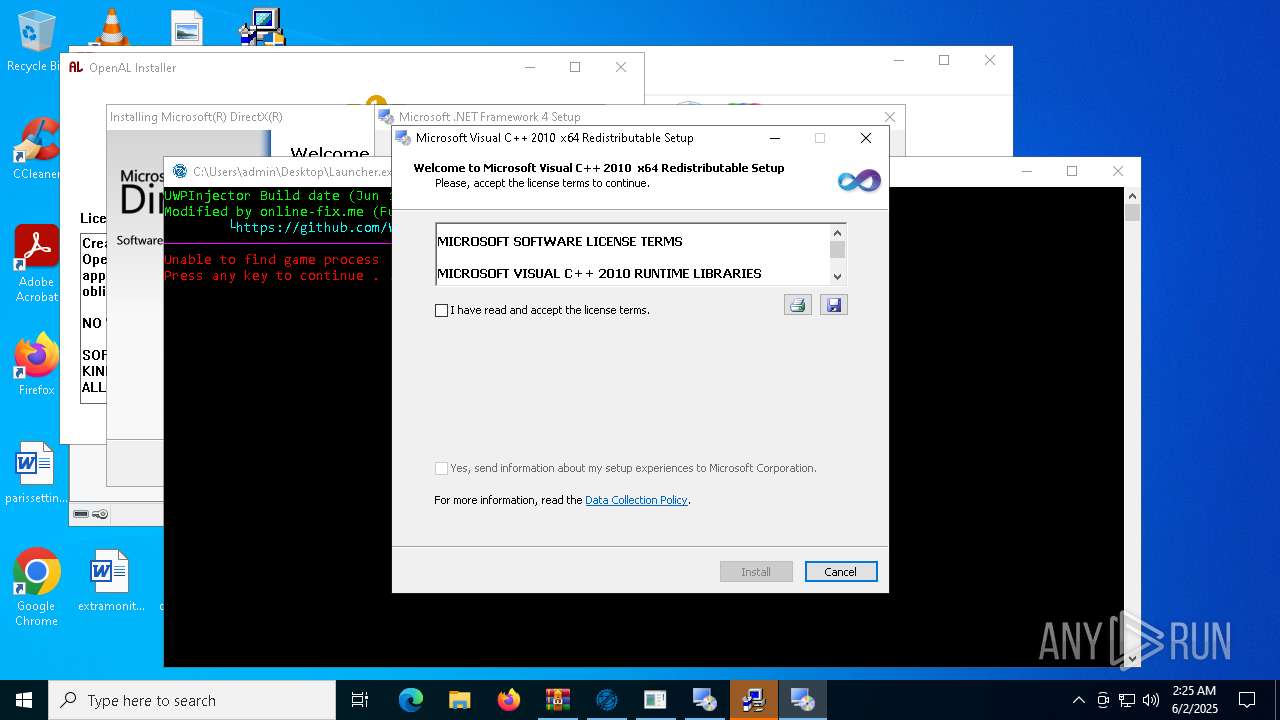
Task: Tick send setup experiences checkbox
Action: coord(441,468)
